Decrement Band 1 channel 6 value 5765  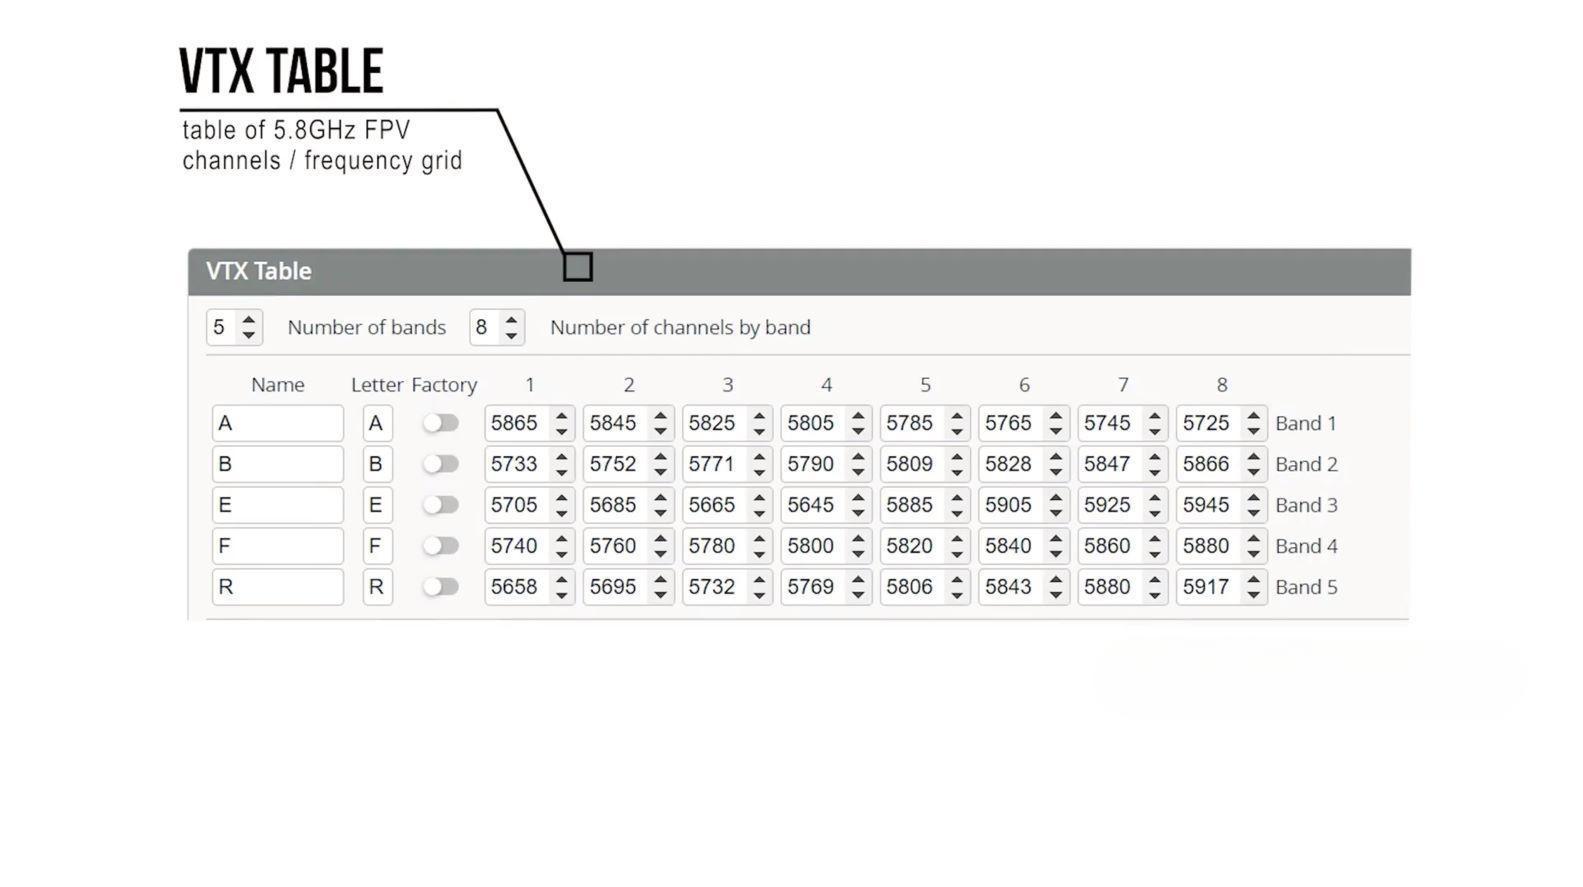1056,431
